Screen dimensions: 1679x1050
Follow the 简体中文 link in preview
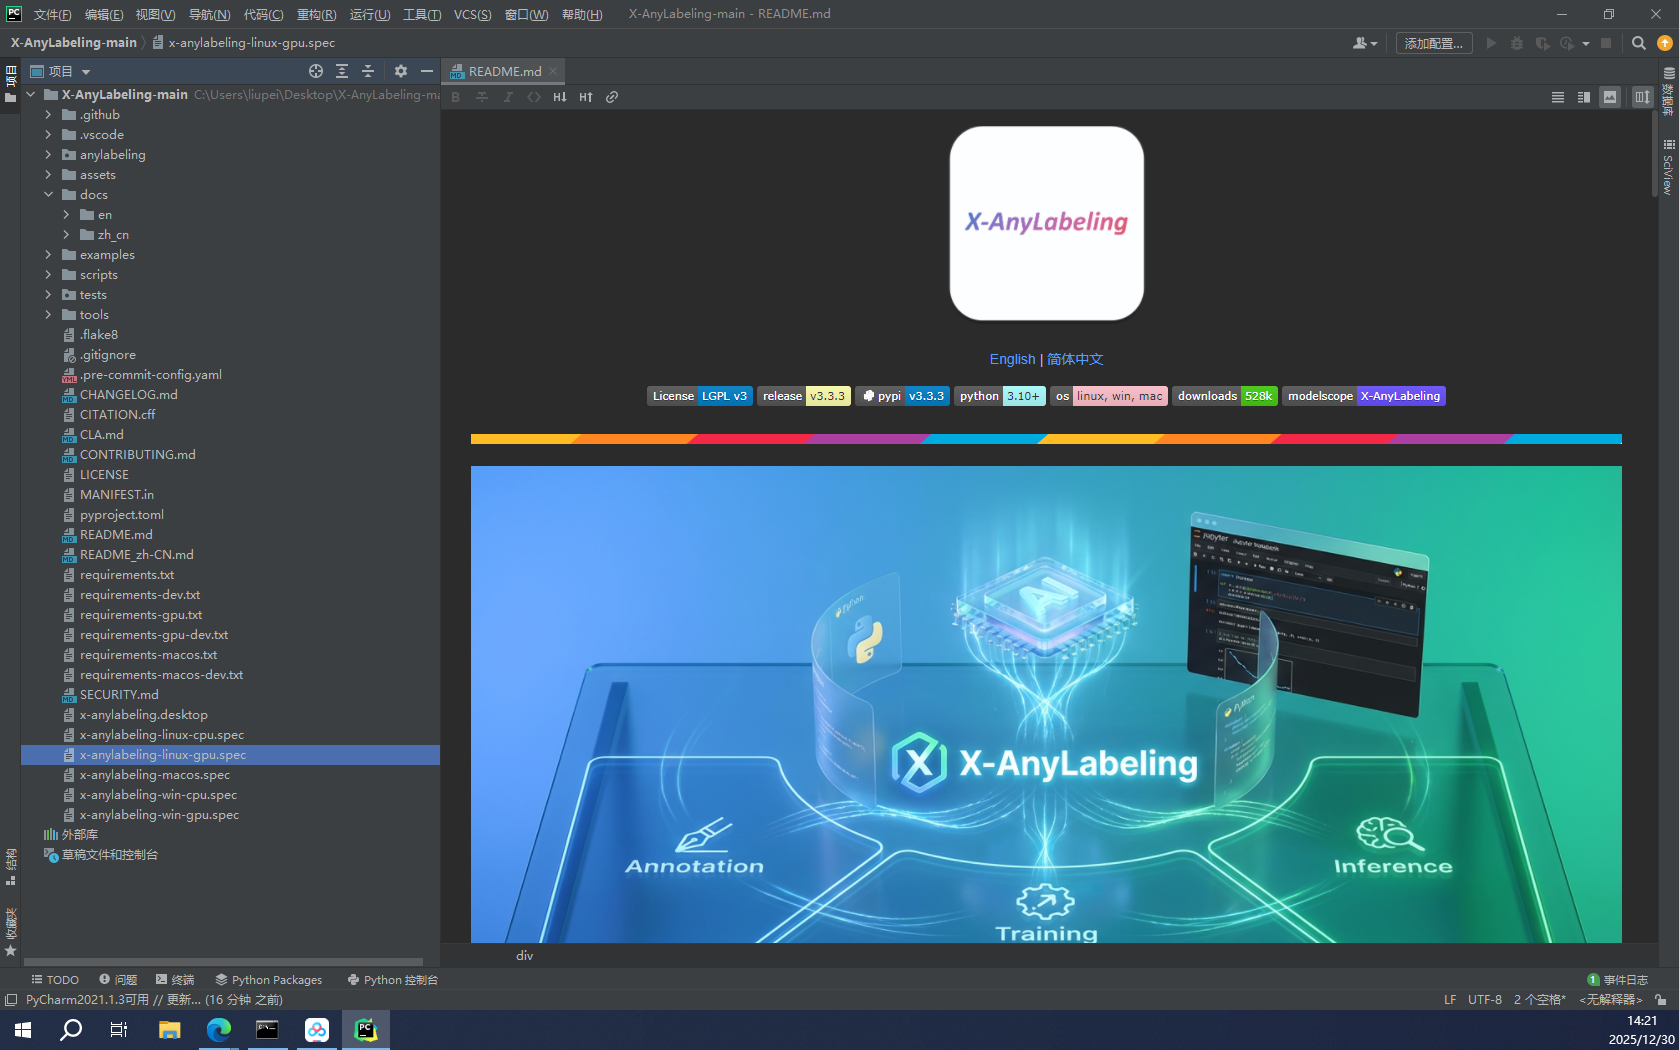pos(1075,359)
